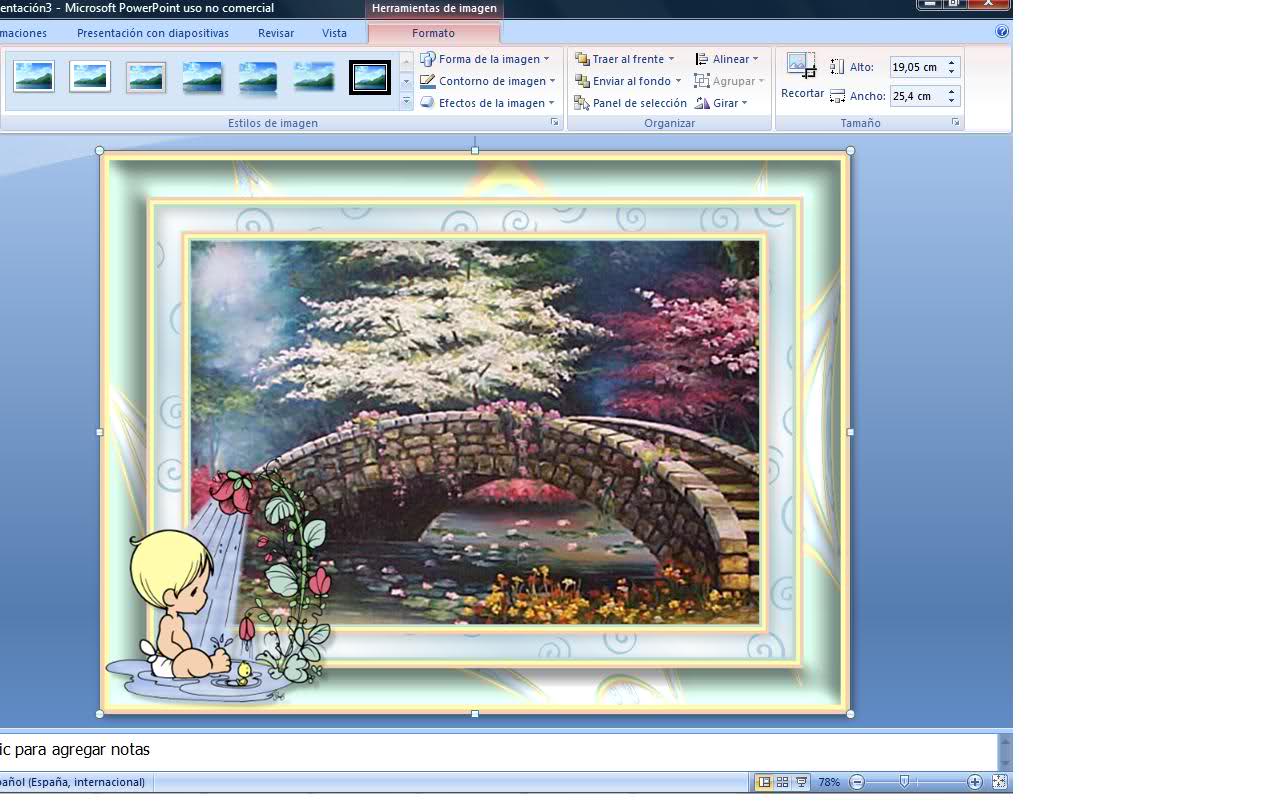The image size is (1280, 801).
Task: Click the notes pane scroll up arrow
Action: click(1005, 741)
